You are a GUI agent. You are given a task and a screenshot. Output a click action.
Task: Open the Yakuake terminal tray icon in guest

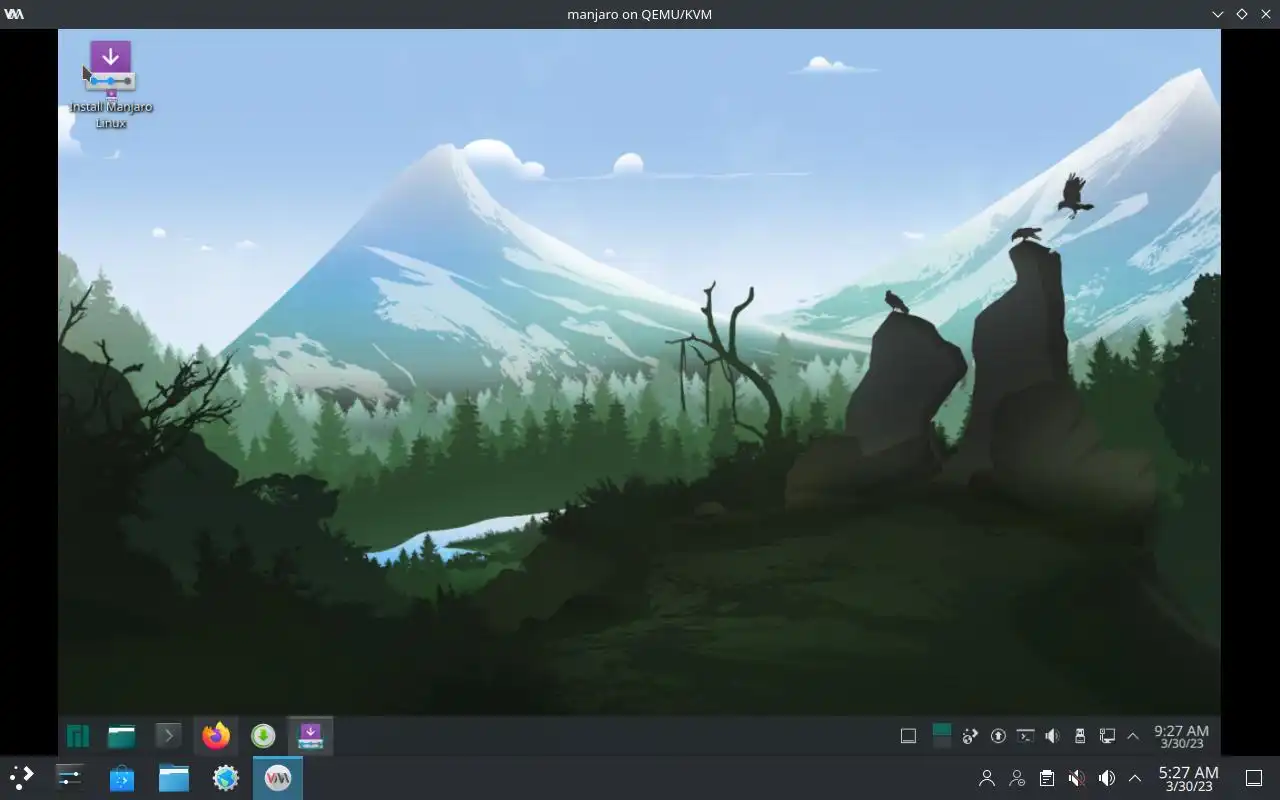tap(1025, 737)
